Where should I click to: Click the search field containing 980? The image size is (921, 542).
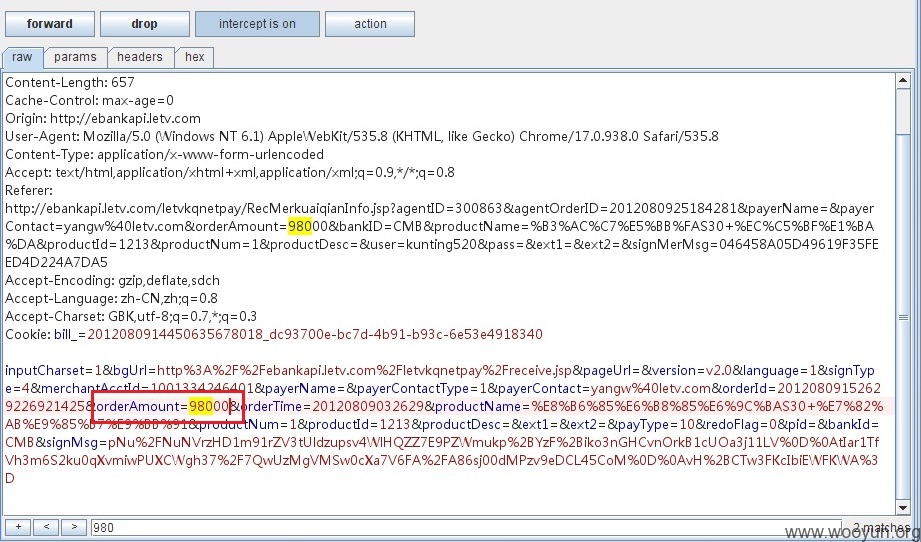(466, 527)
